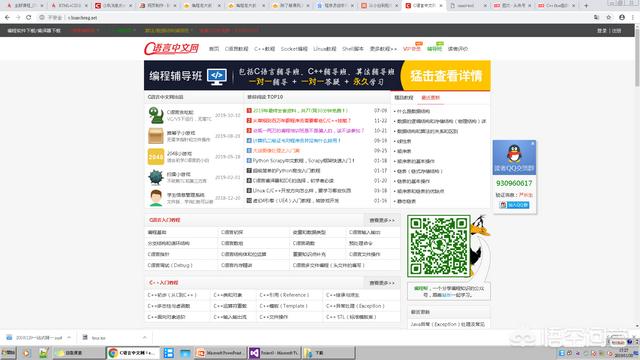Bookmark this page with the star icon
The width and height of the screenshot is (640, 360).
pyautogui.click(x=609, y=18)
